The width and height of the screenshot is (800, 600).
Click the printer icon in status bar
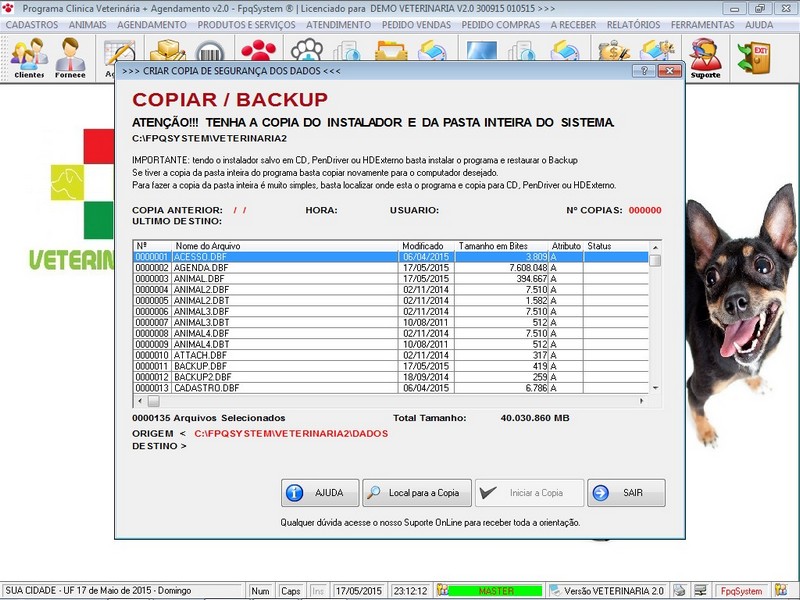point(679,590)
